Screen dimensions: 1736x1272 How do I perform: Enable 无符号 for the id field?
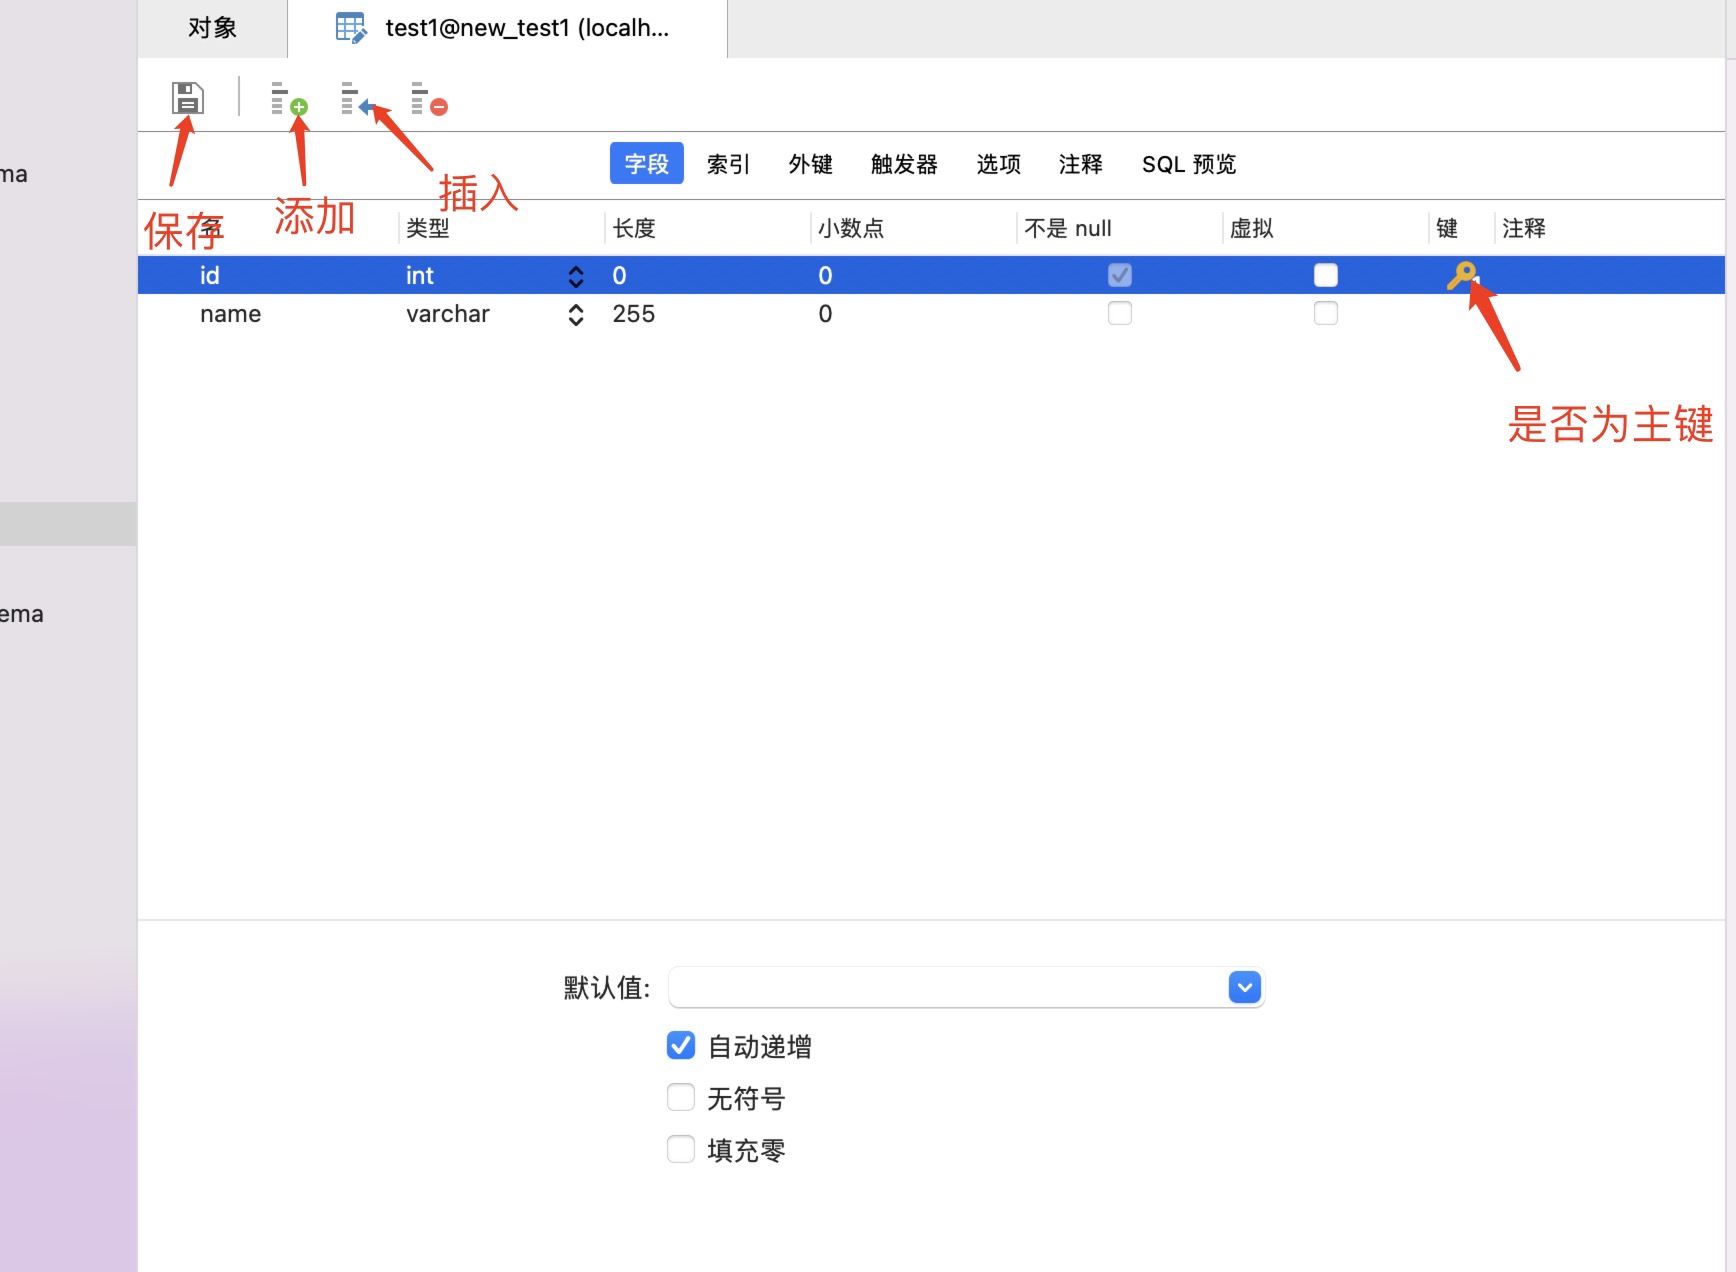[680, 1097]
